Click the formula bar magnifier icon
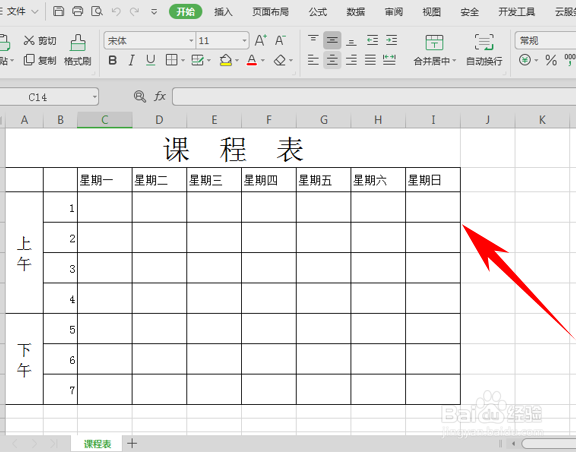The width and height of the screenshot is (576, 452). click(x=139, y=97)
